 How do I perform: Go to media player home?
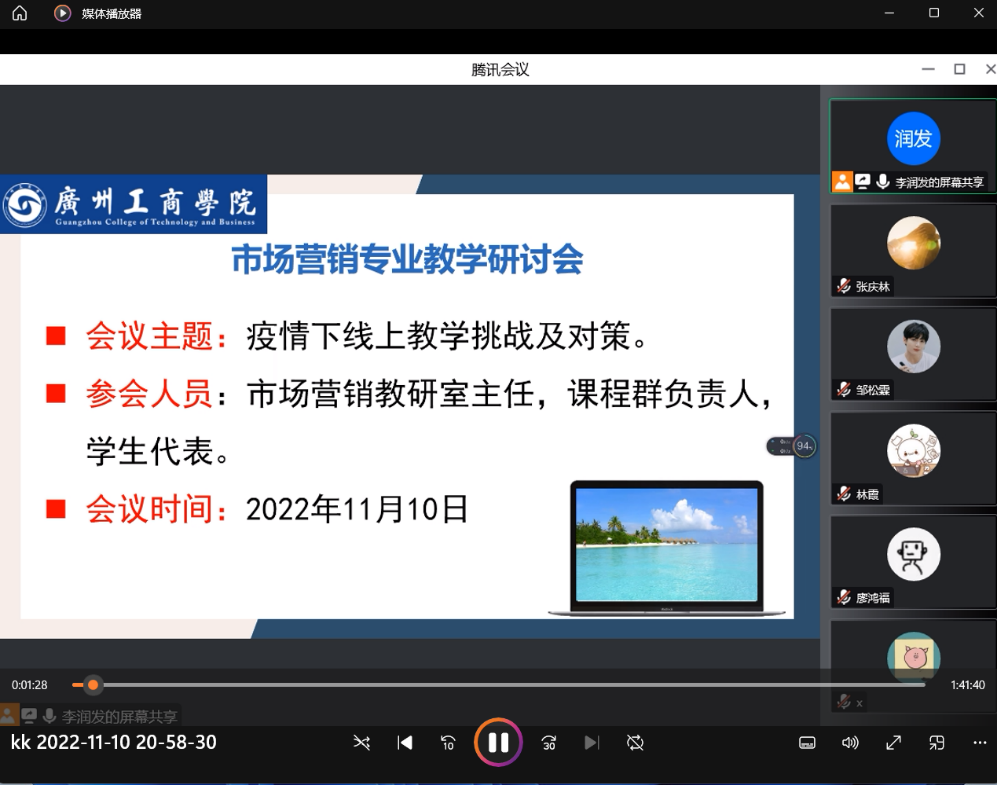click(x=20, y=13)
